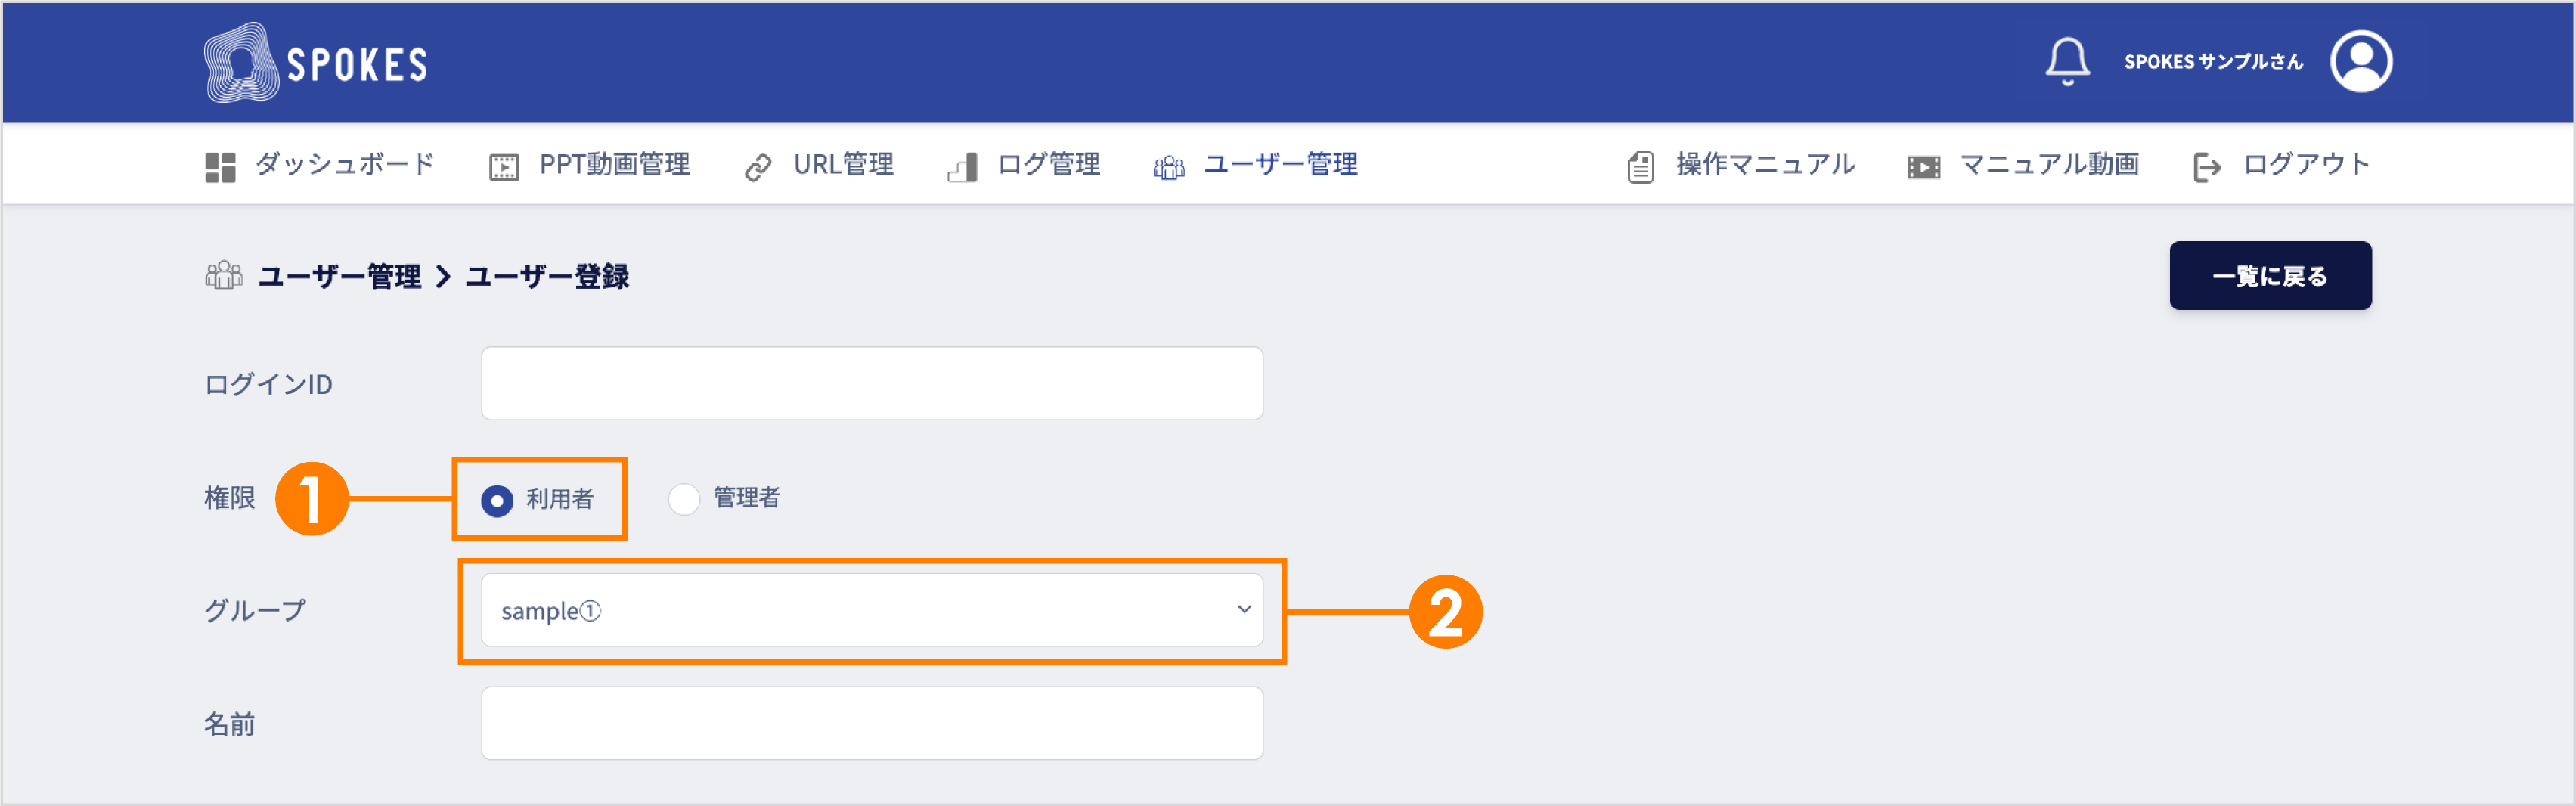The image size is (2576, 806).
Task: Click the chevron on the group selector
Action: [1243, 610]
